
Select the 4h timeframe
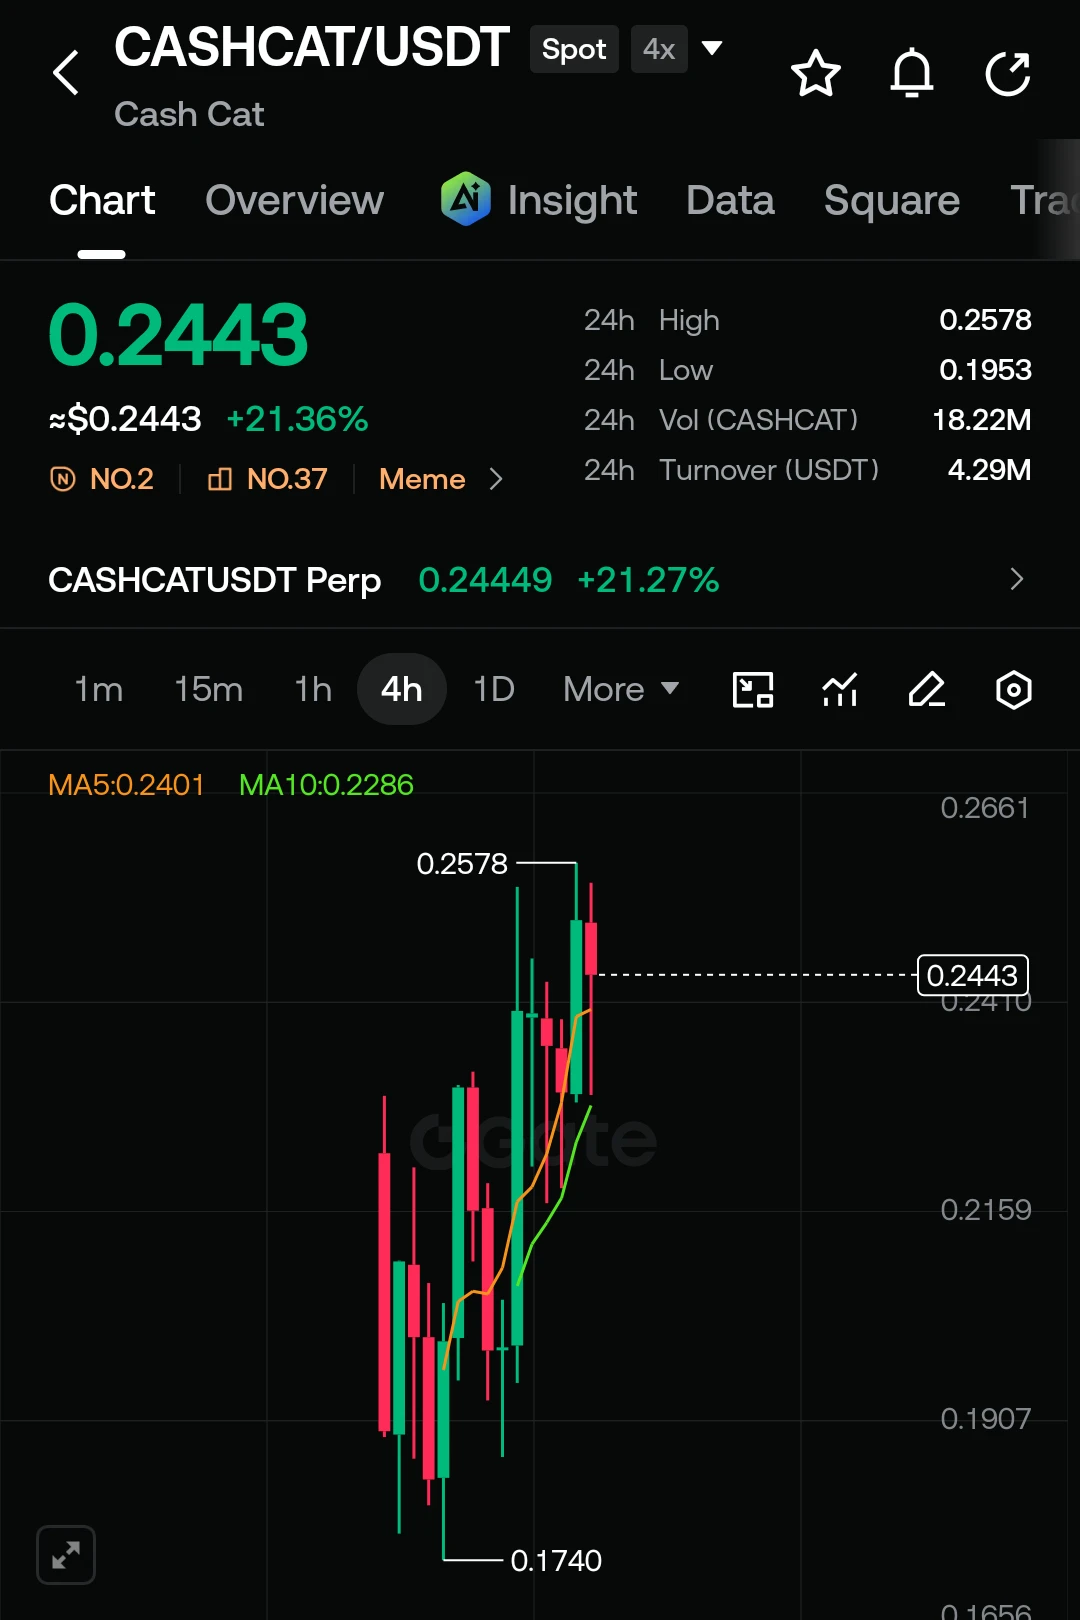(x=401, y=689)
